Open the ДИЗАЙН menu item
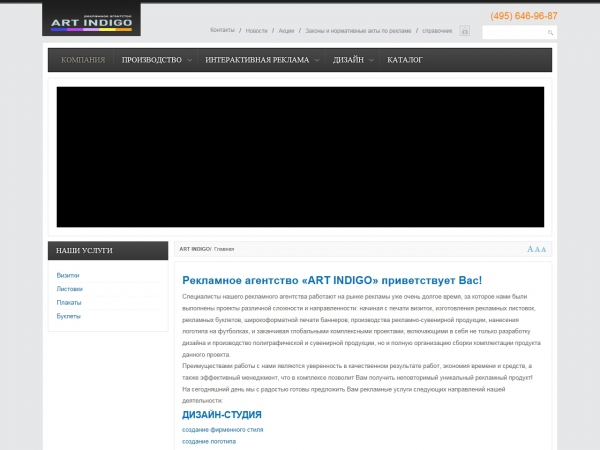Image resolution: width=600 pixels, height=450 pixels. [348, 60]
